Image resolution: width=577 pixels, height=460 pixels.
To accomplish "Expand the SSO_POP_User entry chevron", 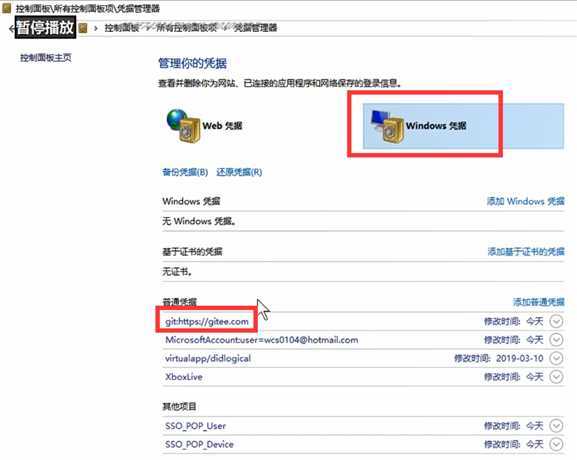I will click(x=556, y=426).
